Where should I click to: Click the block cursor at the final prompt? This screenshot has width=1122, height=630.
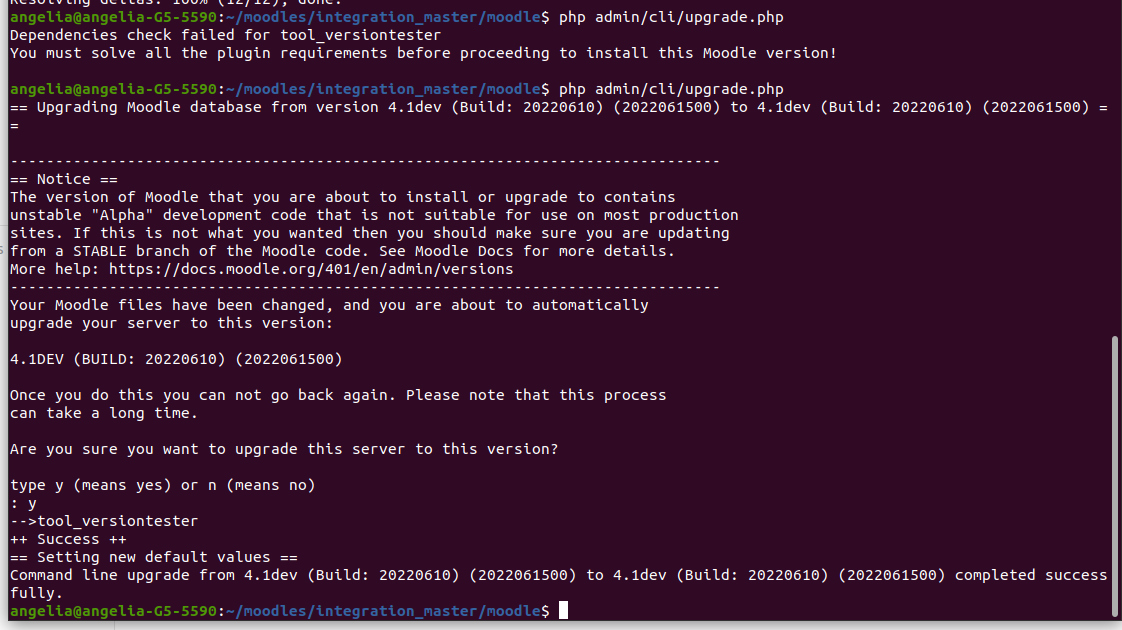[563, 611]
